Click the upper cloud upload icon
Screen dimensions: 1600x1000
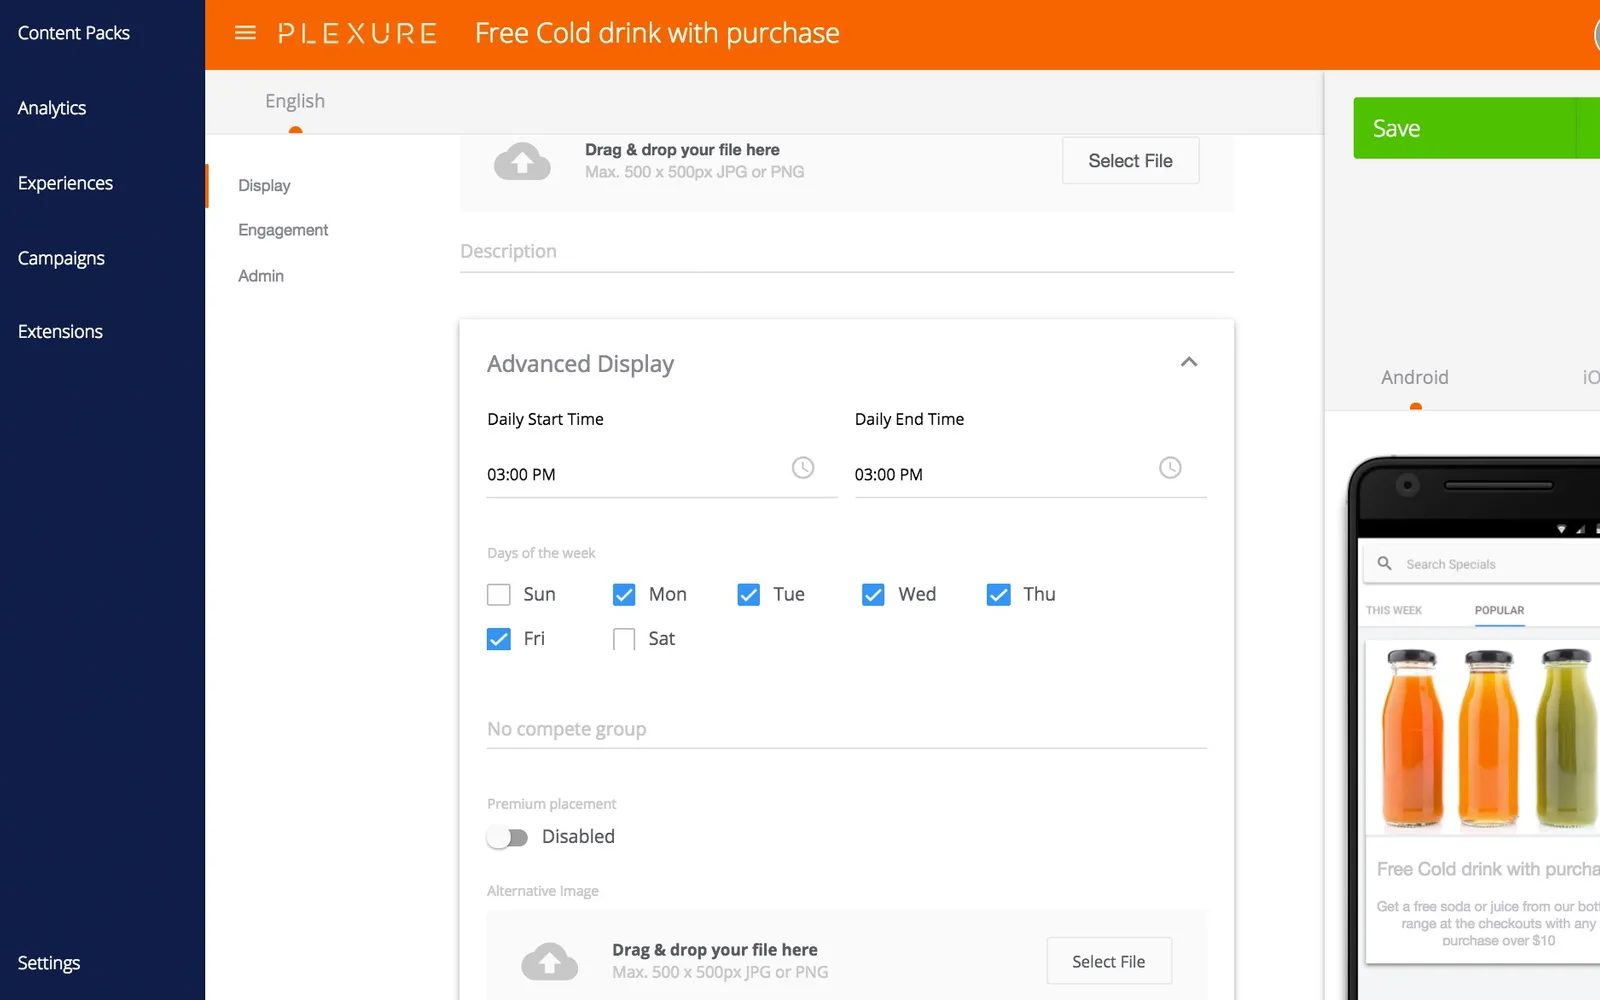(x=522, y=161)
